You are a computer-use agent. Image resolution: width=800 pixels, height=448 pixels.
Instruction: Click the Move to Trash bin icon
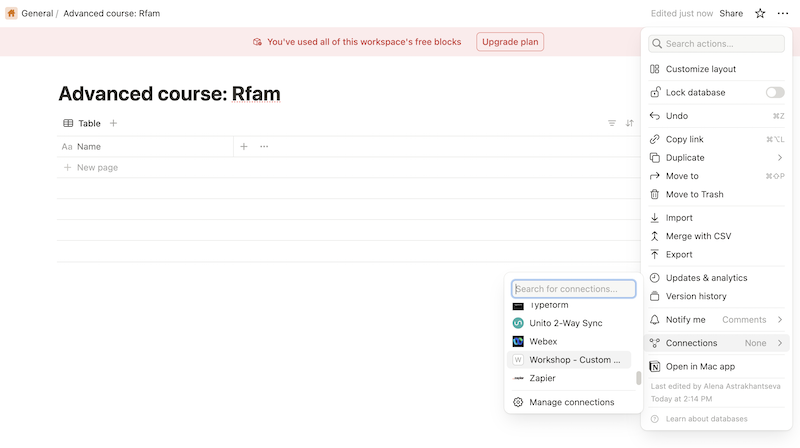655,194
